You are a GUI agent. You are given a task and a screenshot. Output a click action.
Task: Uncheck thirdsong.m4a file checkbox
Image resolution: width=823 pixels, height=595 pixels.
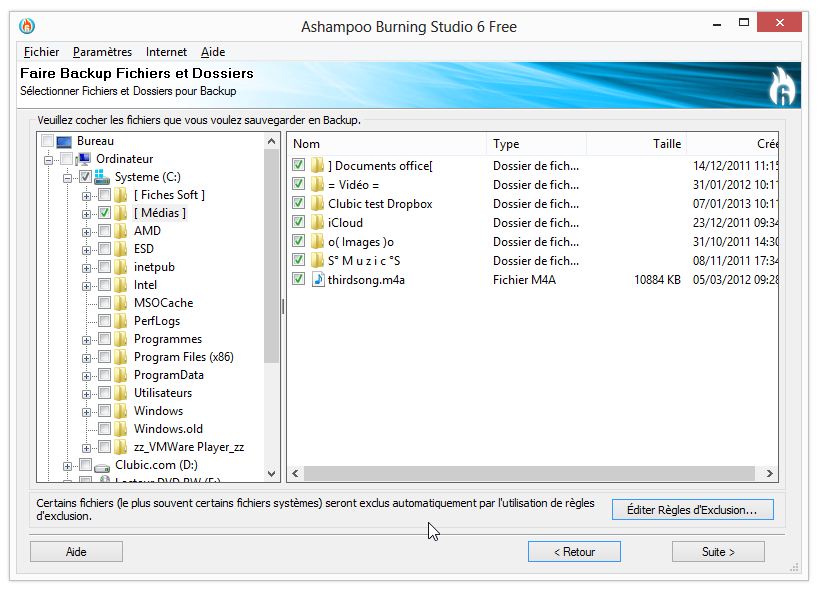[299, 279]
